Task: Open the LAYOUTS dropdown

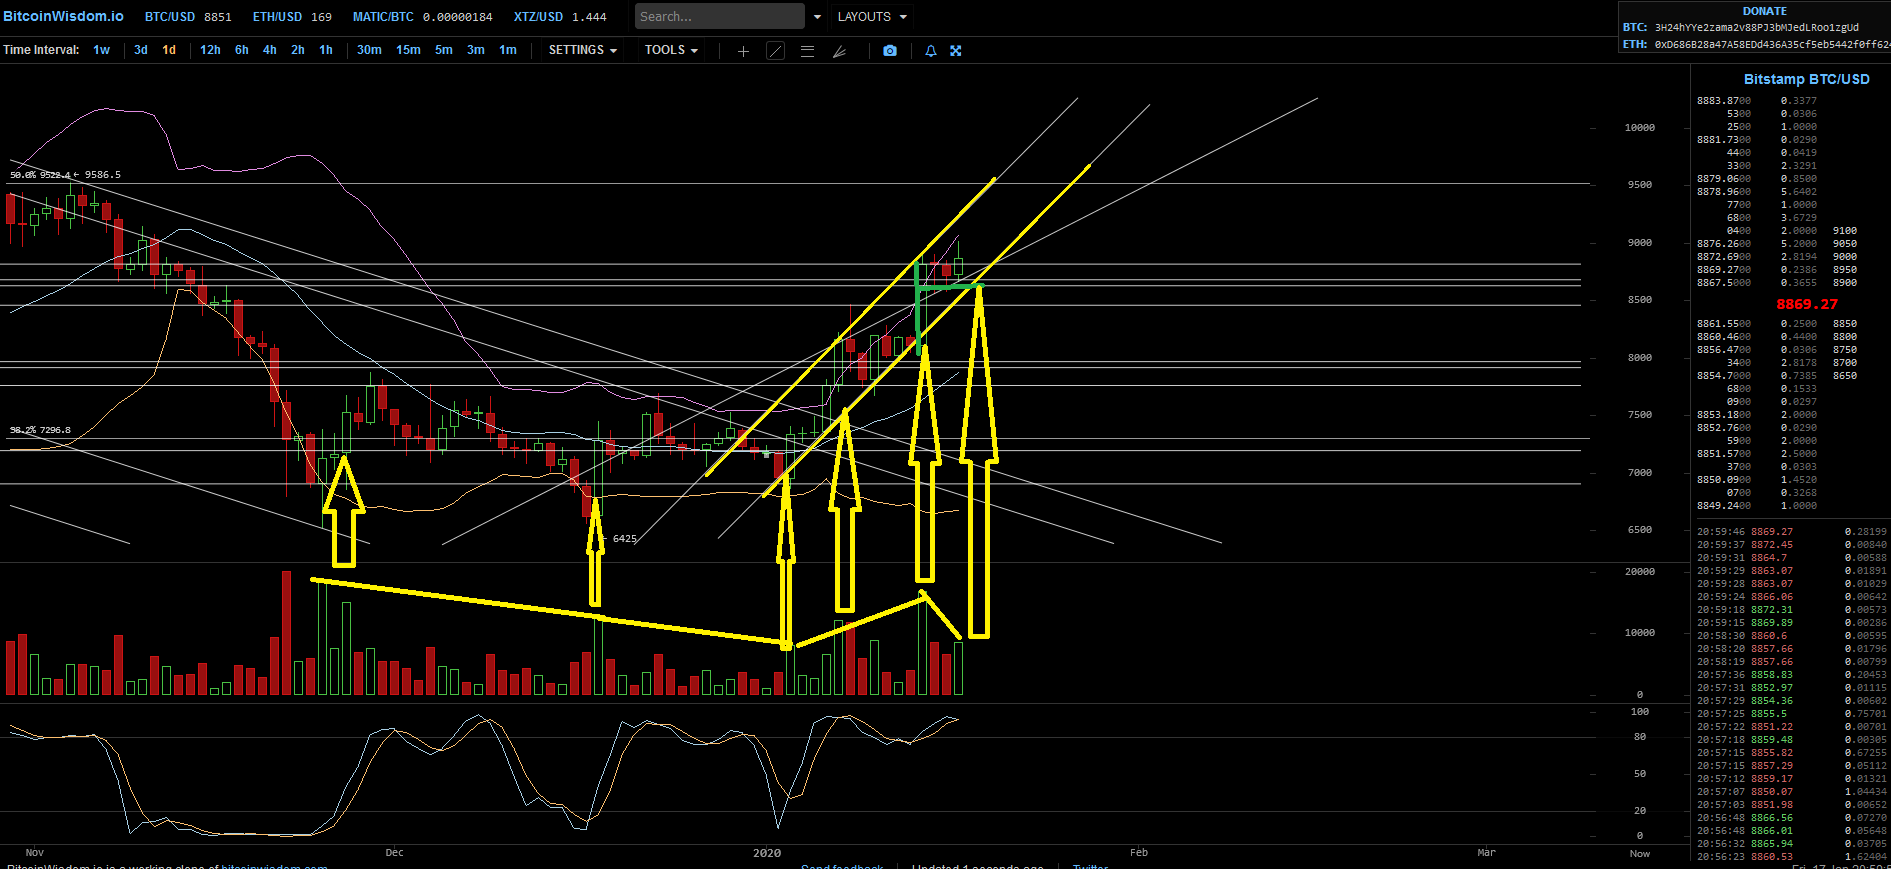Action: 872,17
